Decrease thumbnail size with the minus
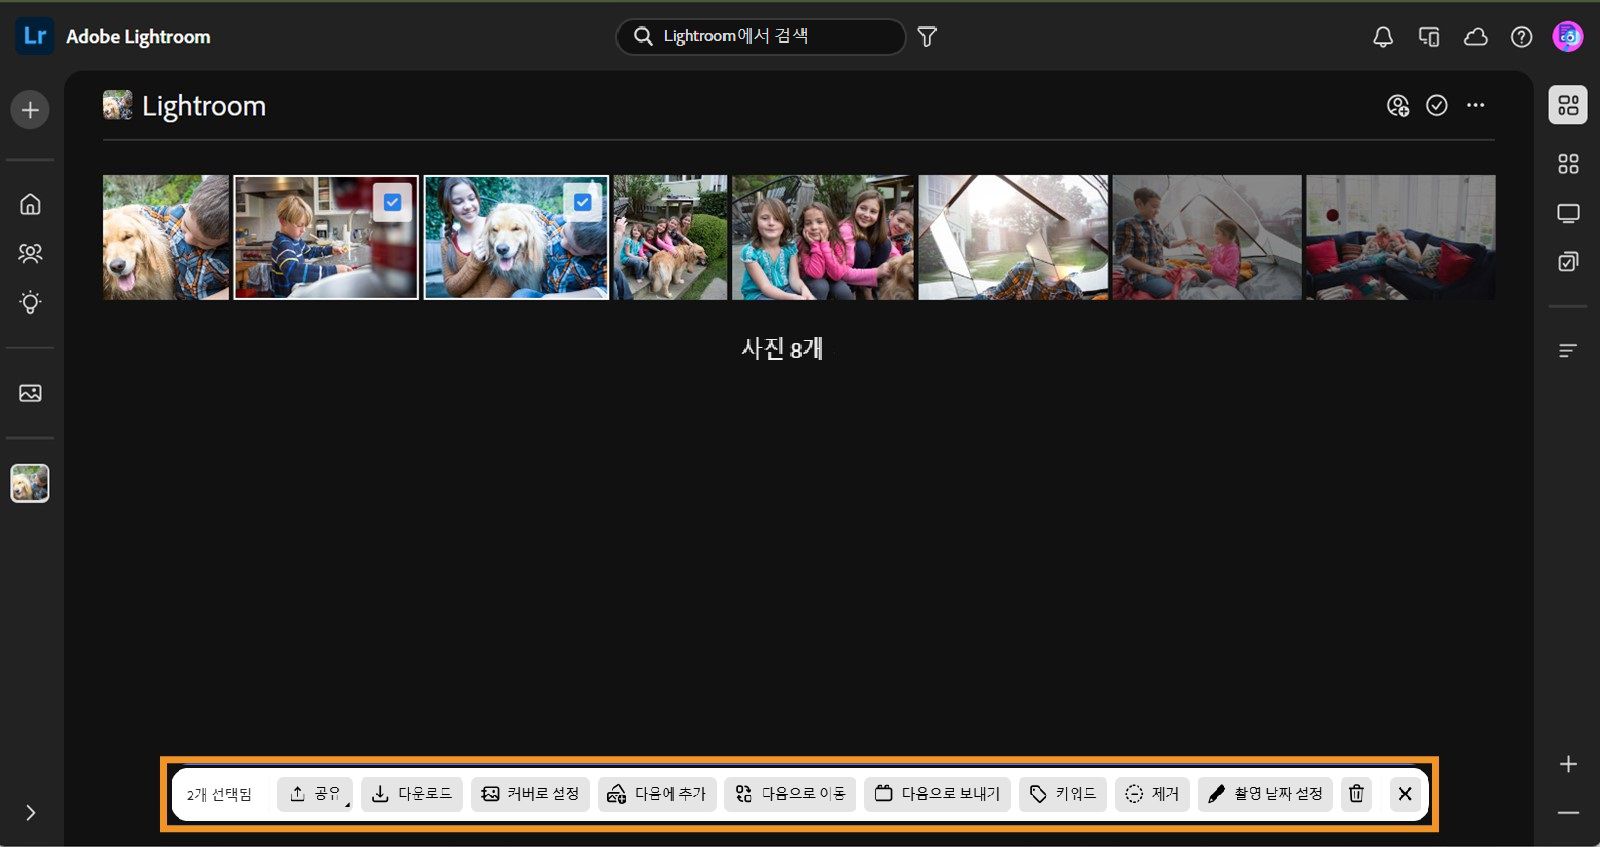1600x847 pixels. click(x=1568, y=813)
